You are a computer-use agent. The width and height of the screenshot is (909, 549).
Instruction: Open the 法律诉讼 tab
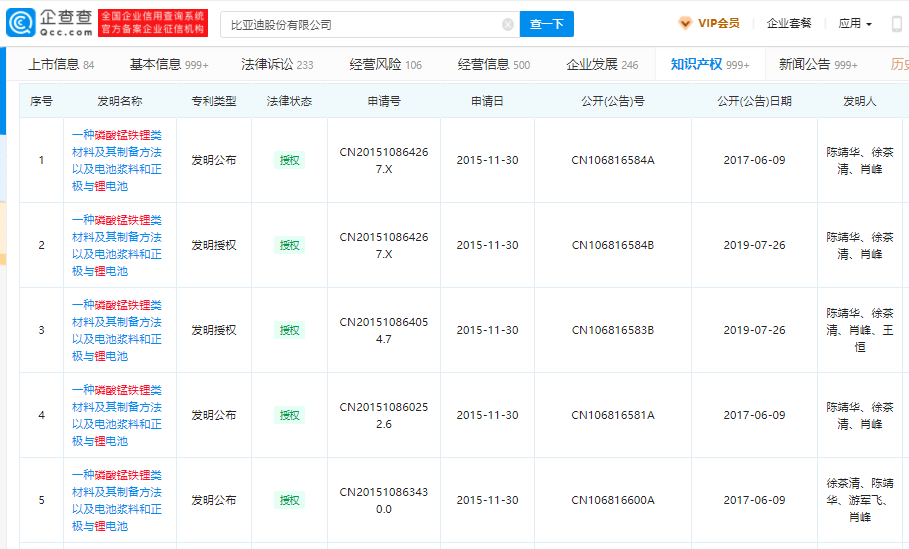click(x=276, y=65)
